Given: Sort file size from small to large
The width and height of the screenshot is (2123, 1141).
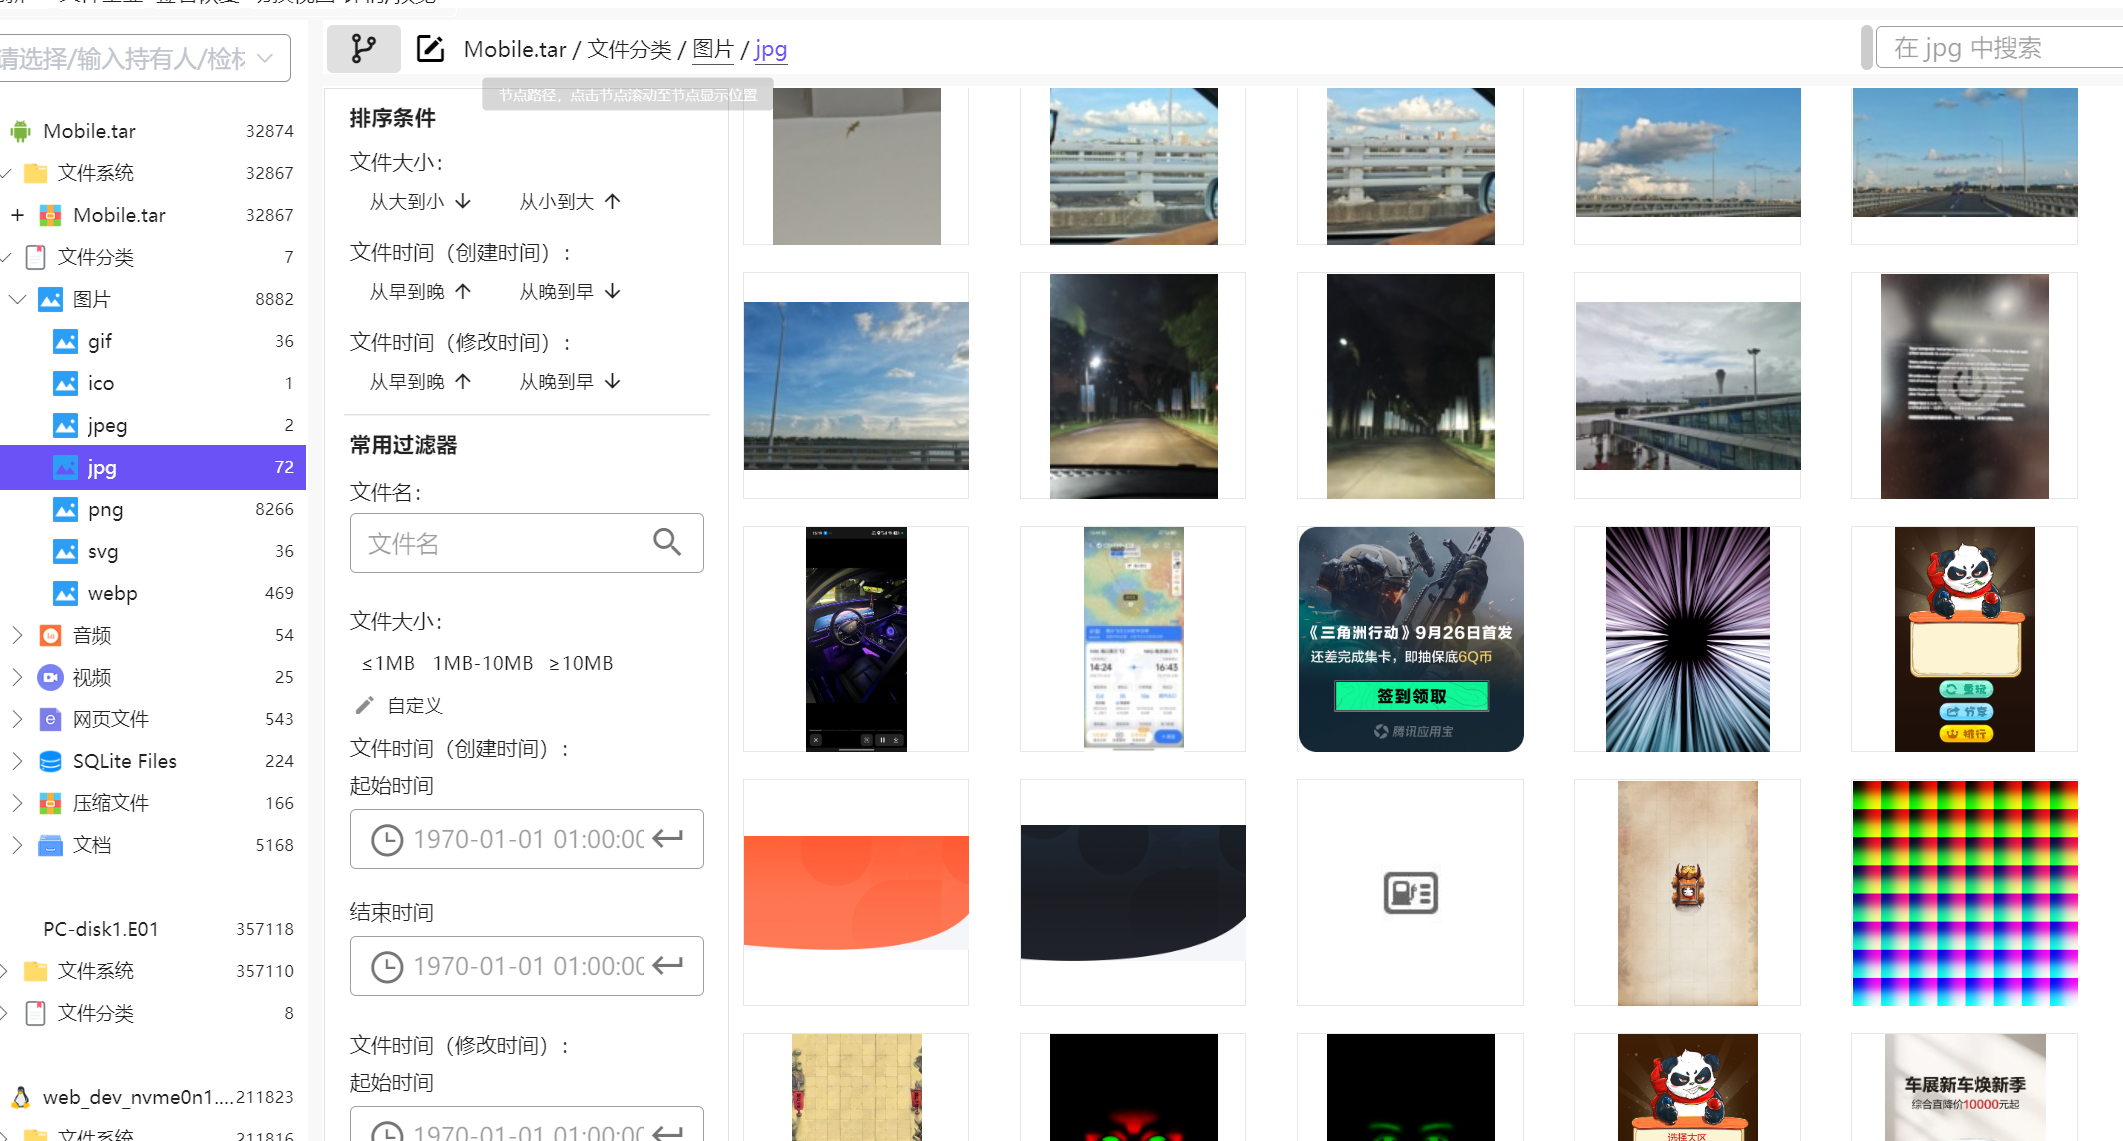Looking at the screenshot, I should (x=570, y=202).
